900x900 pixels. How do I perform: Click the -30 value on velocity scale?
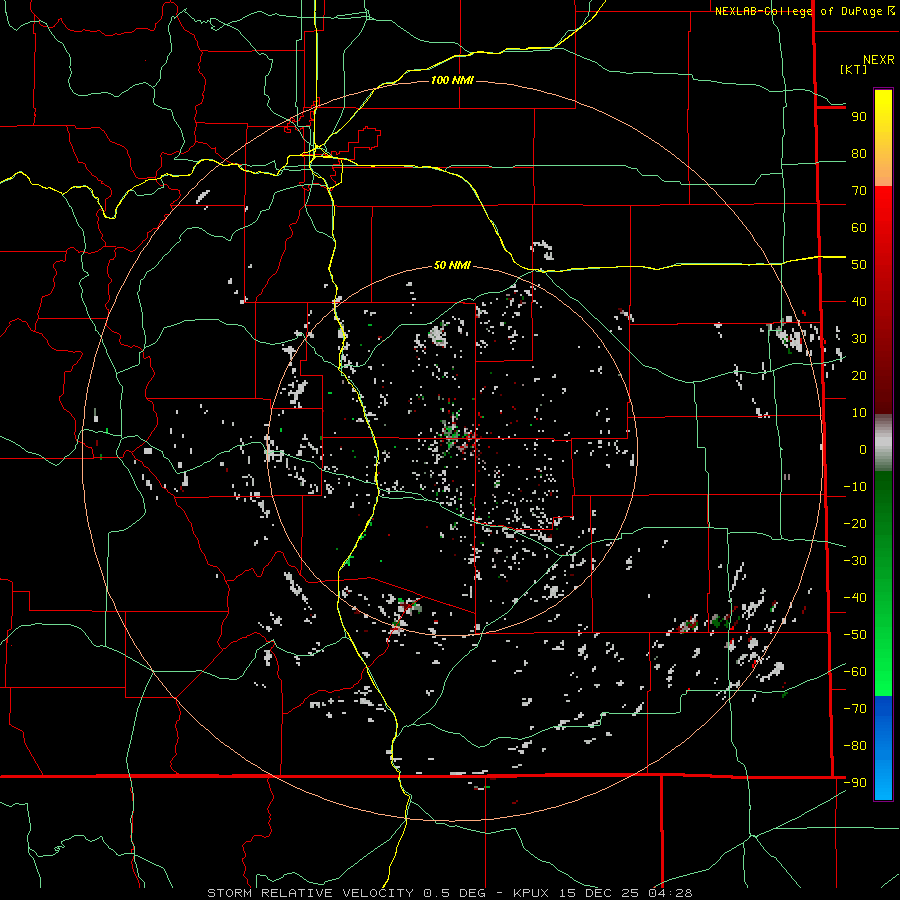855,561
